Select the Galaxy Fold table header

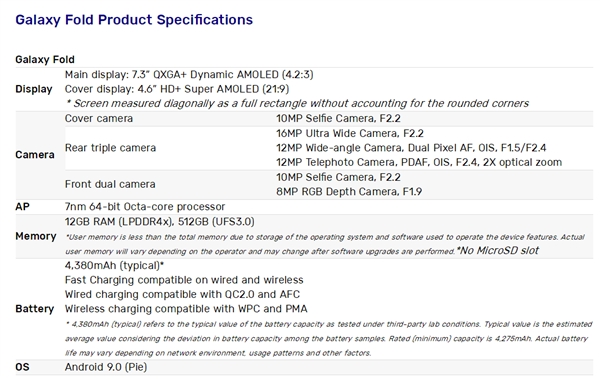[45, 60]
